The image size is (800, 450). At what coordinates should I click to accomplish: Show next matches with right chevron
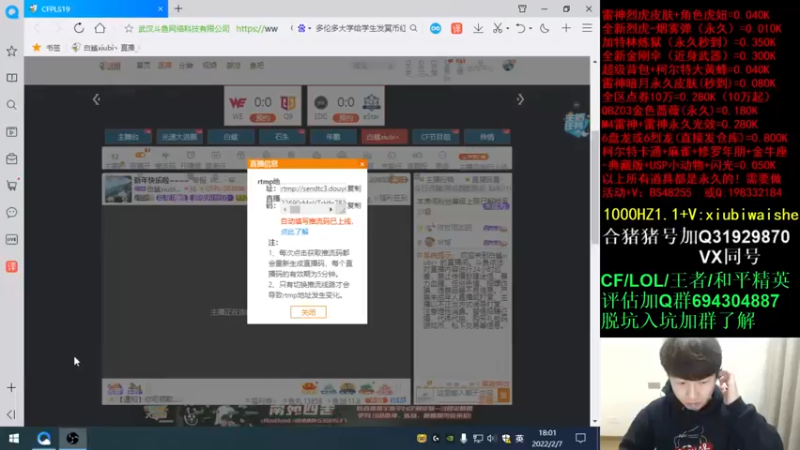[x=520, y=99]
